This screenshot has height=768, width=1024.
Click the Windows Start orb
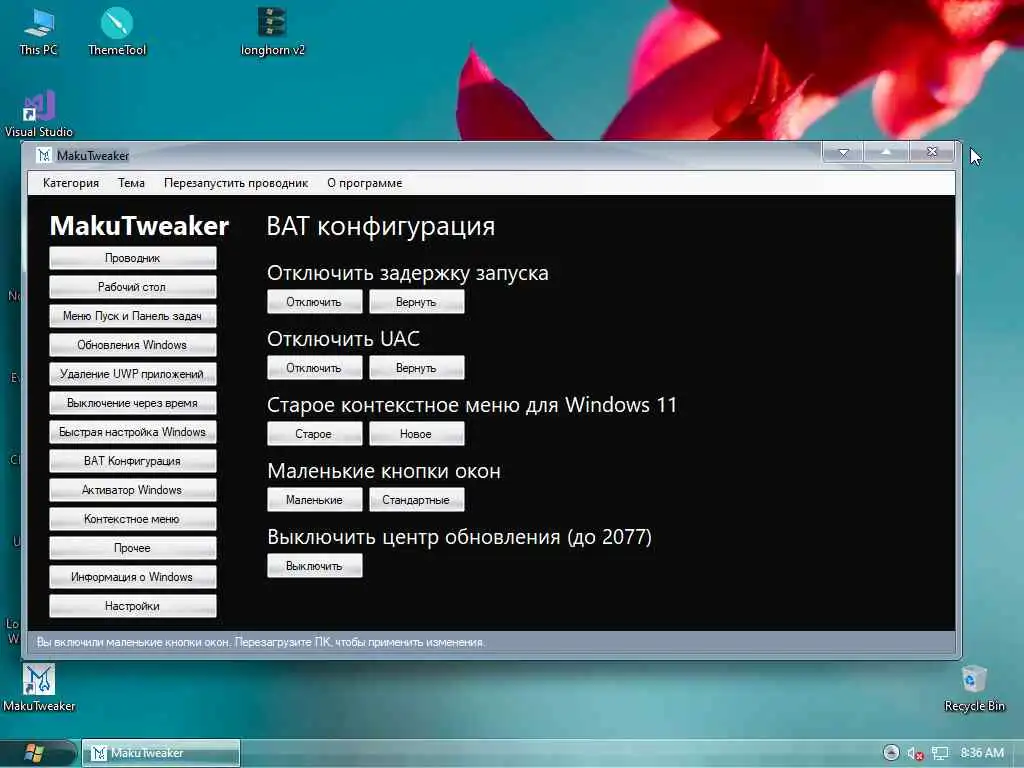(x=34, y=753)
